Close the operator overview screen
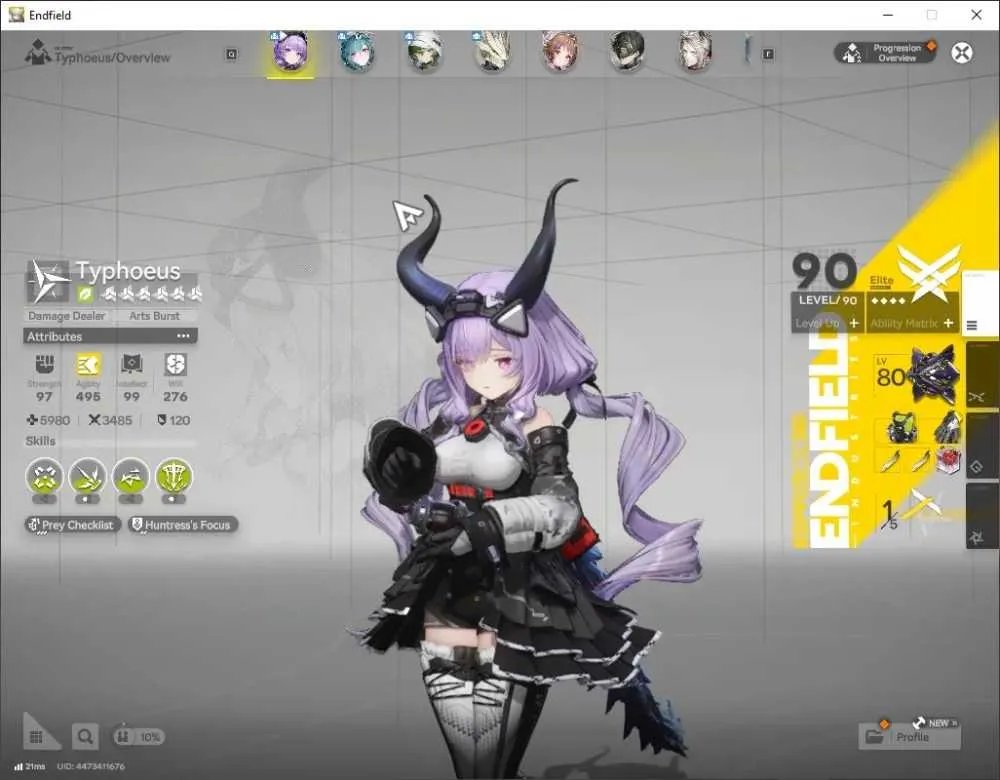The image size is (1000, 780). pyautogui.click(x=962, y=52)
